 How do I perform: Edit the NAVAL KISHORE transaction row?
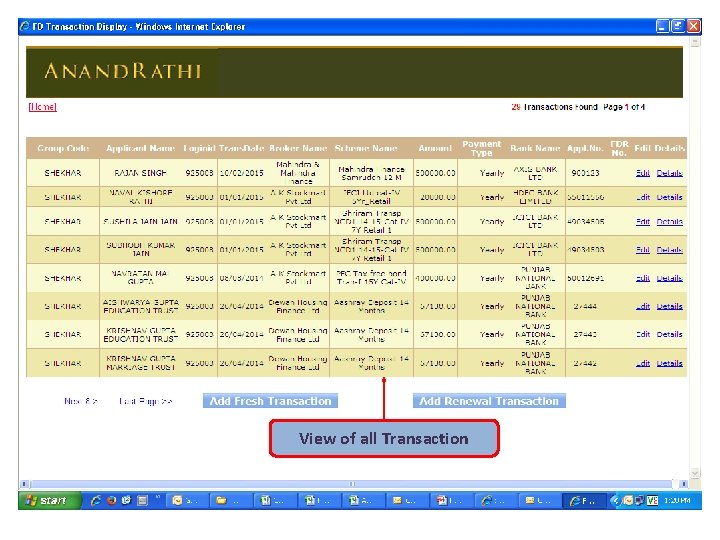click(x=643, y=197)
